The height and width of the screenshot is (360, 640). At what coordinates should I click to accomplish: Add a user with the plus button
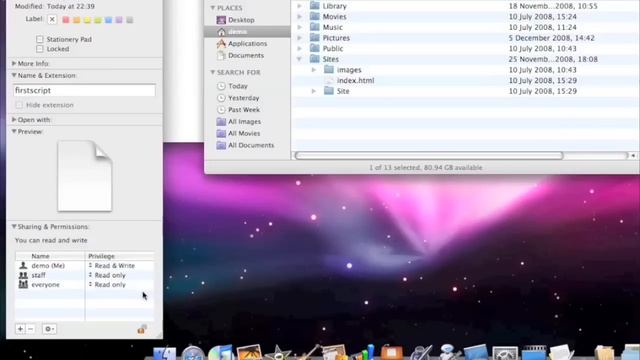click(20, 329)
